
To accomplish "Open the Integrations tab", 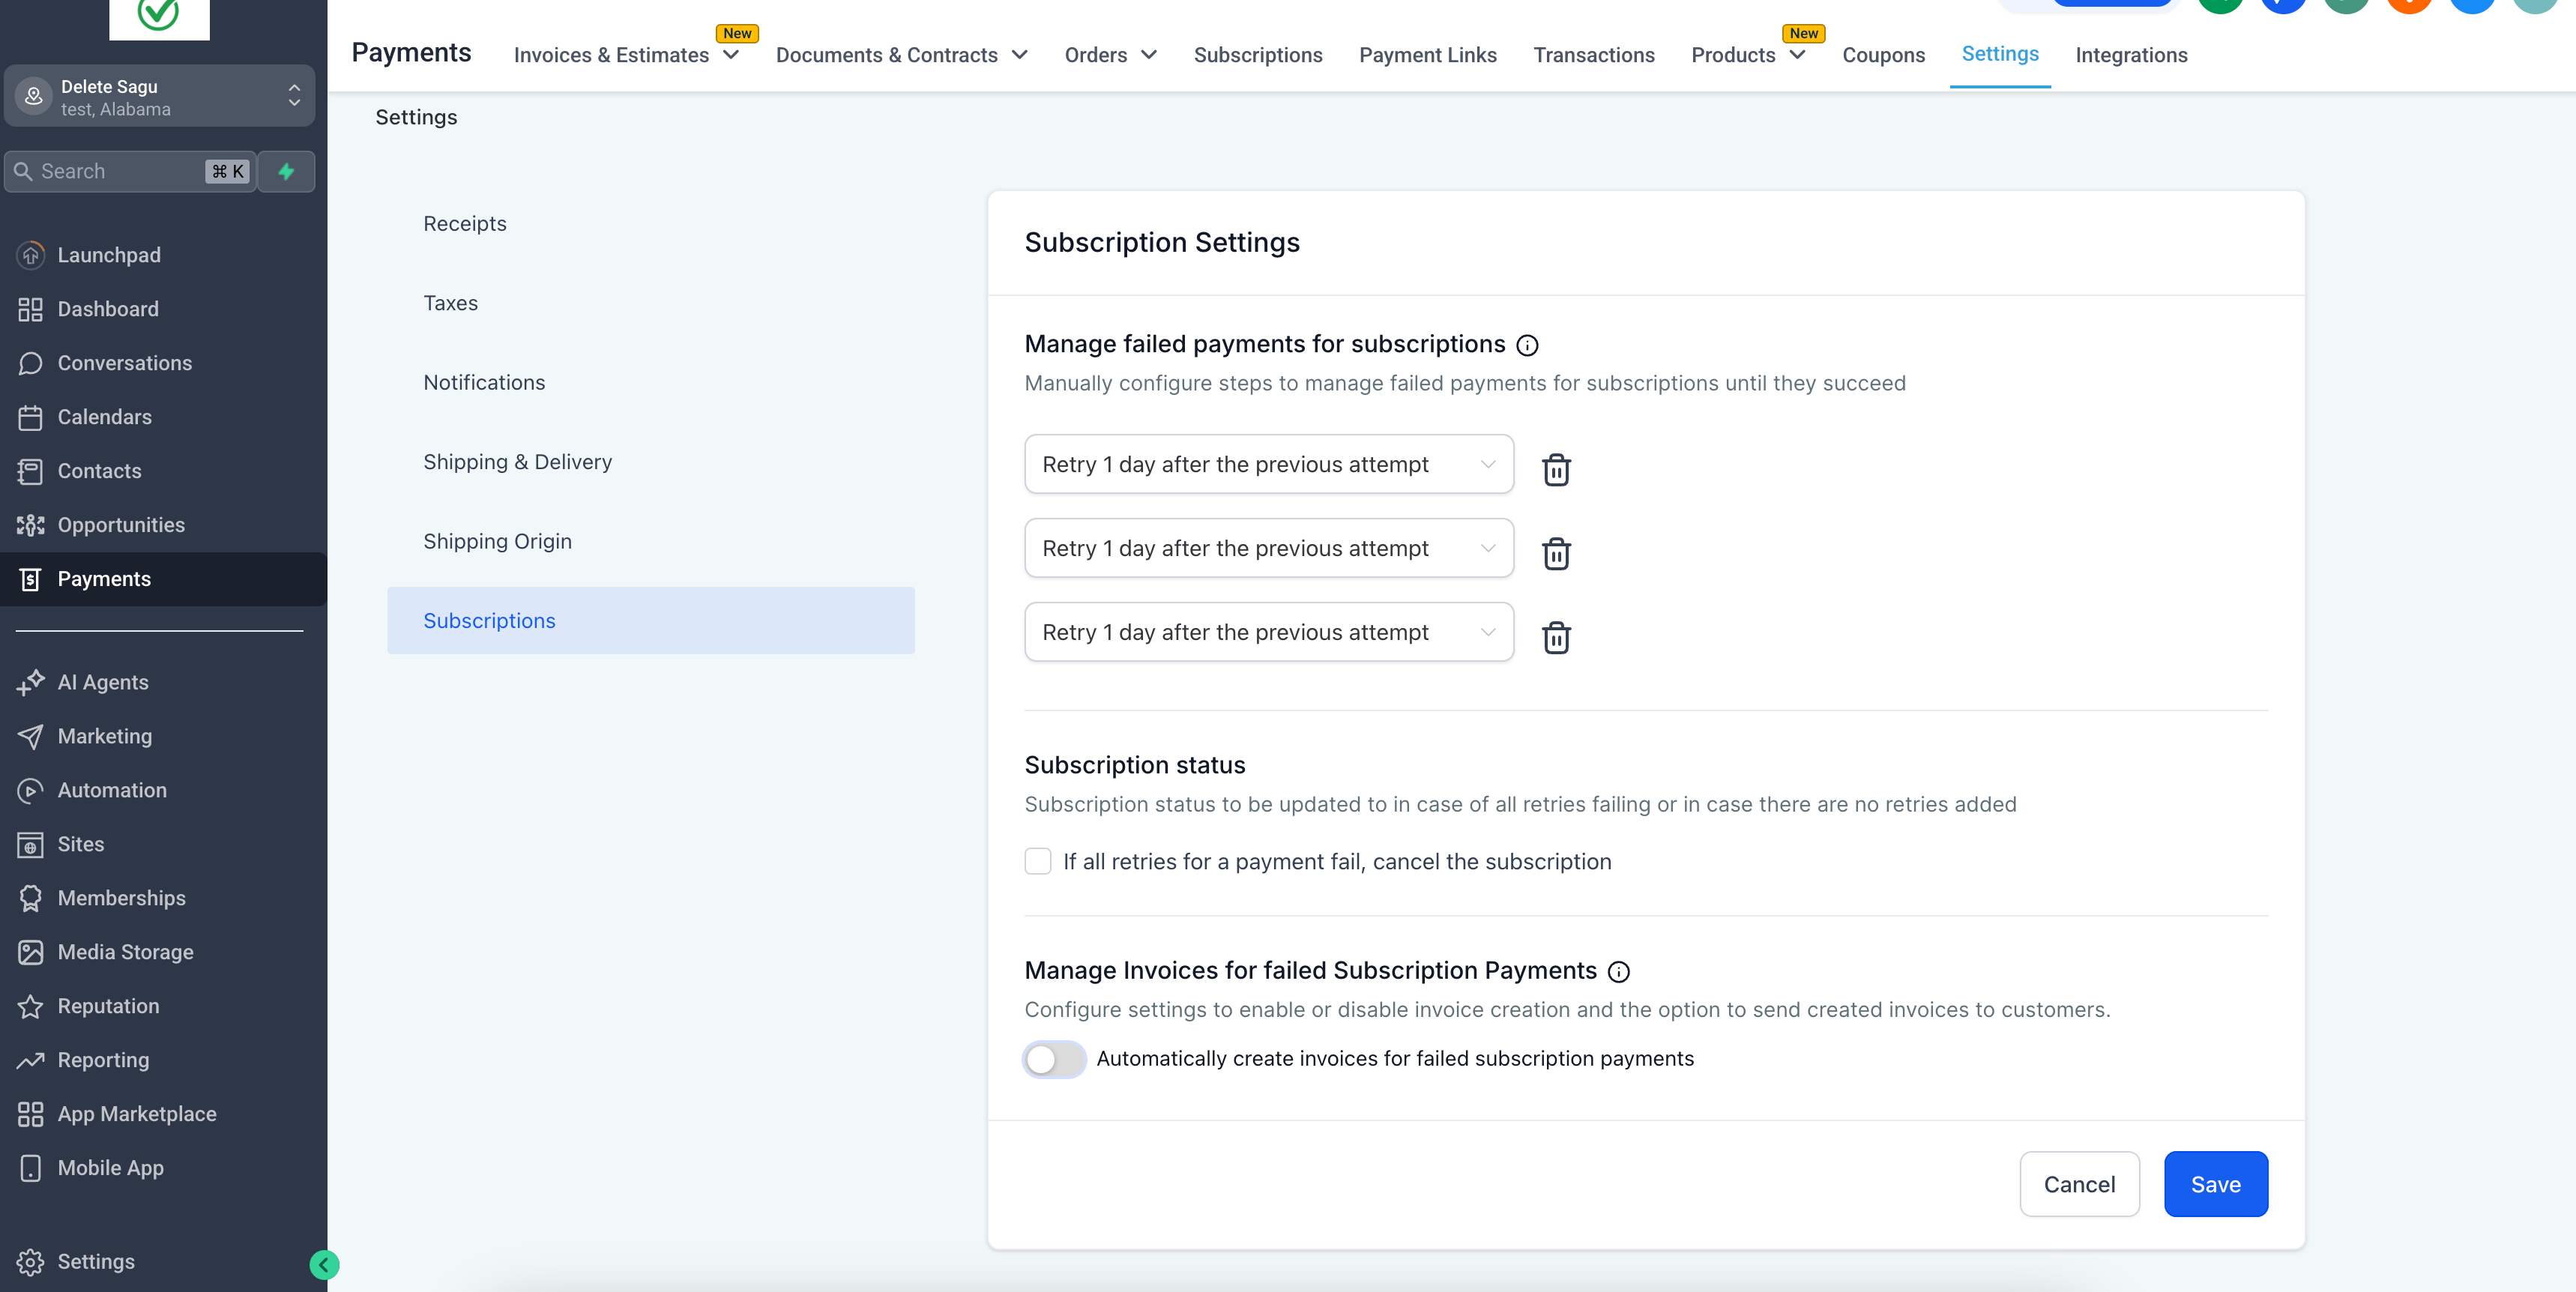I will 2131,55.
